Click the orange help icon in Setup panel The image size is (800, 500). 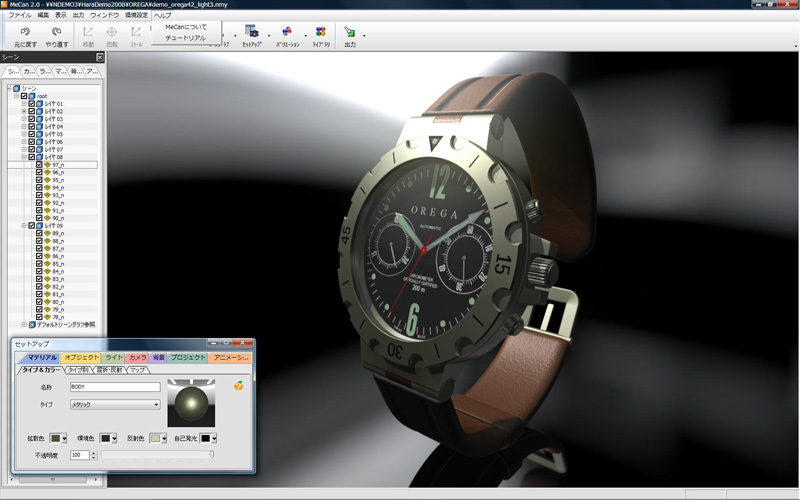238,385
